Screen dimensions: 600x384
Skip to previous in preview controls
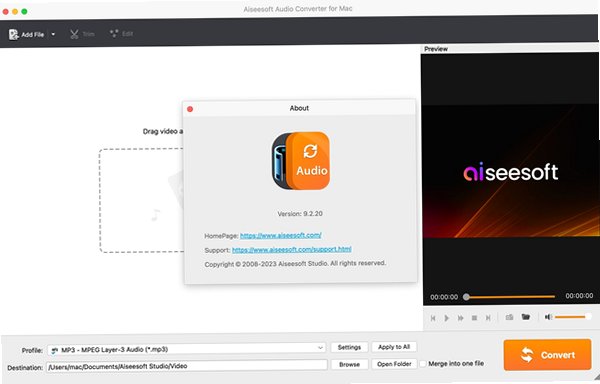(433, 318)
